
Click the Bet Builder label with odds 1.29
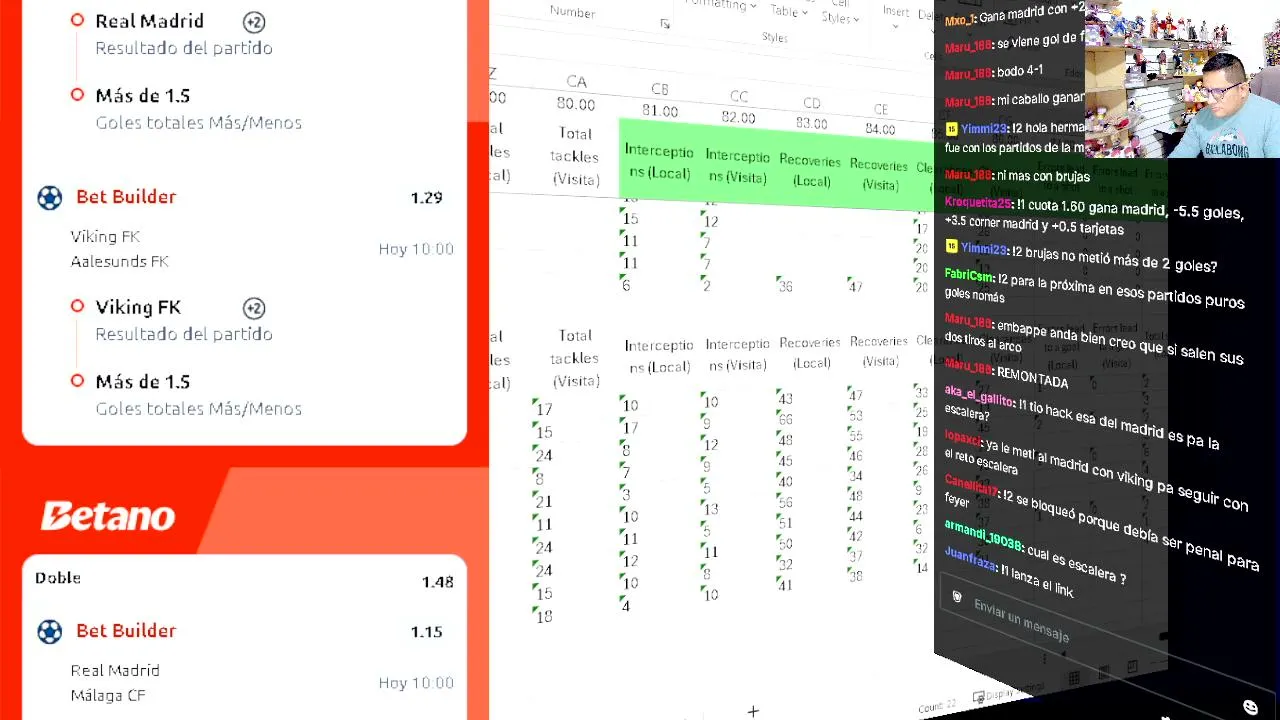coord(126,197)
